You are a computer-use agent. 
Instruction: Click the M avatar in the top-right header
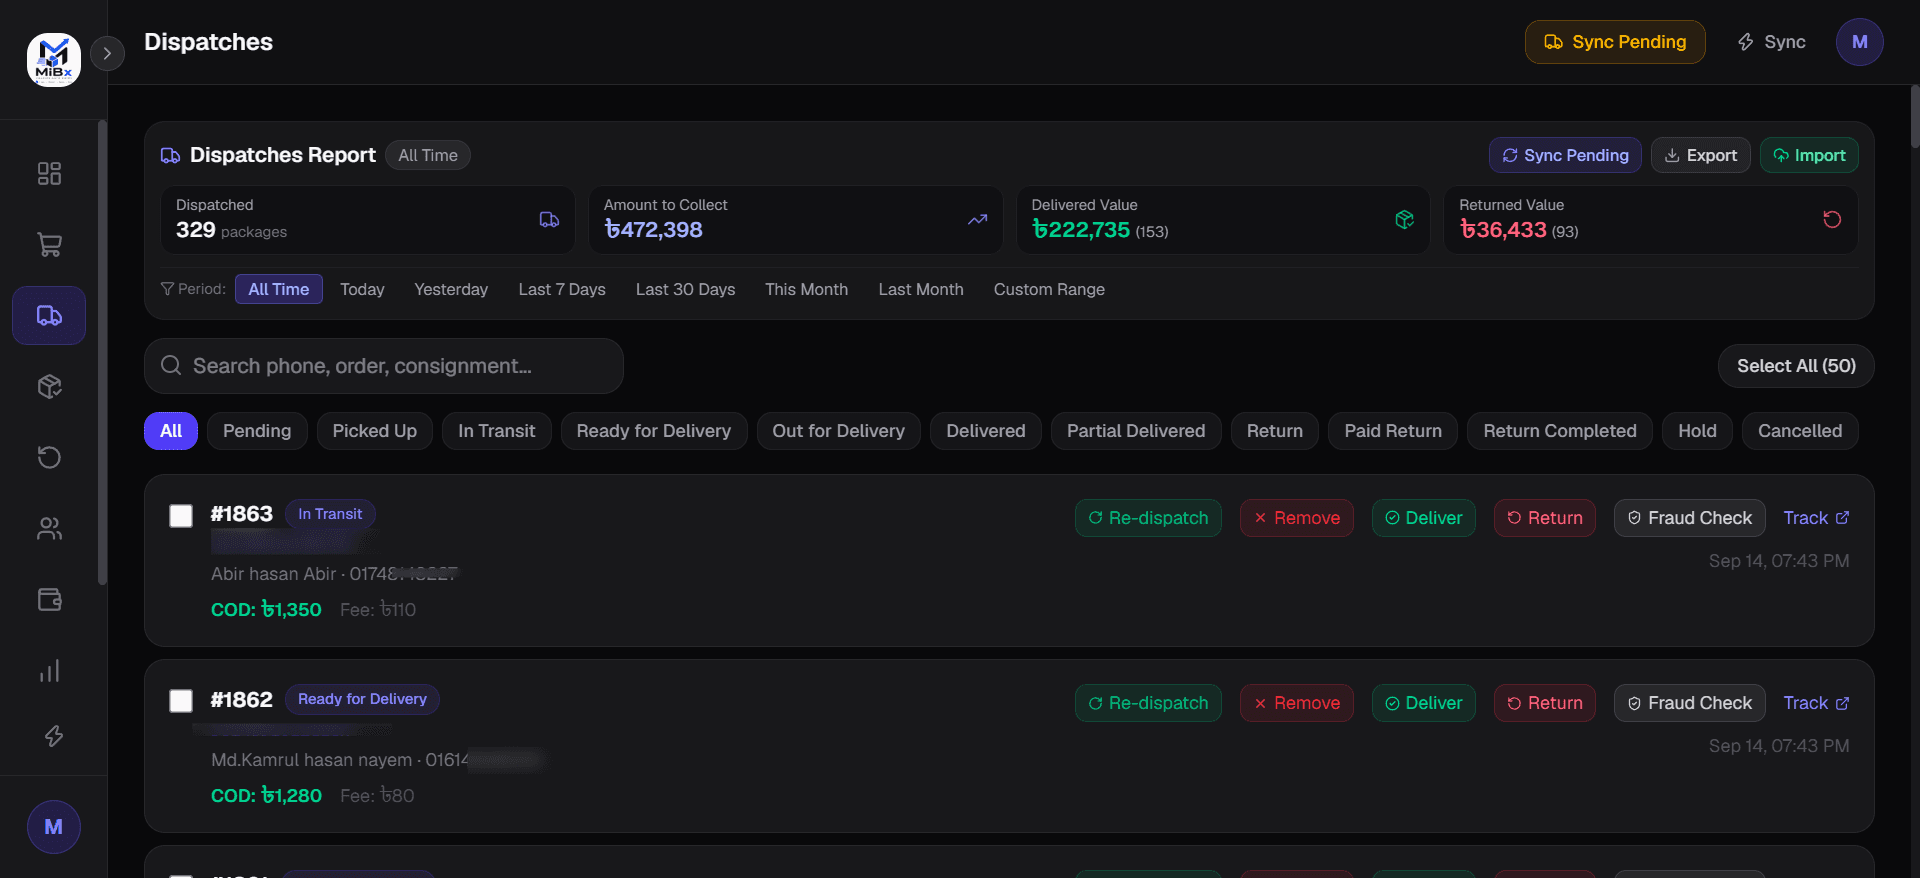(x=1859, y=42)
